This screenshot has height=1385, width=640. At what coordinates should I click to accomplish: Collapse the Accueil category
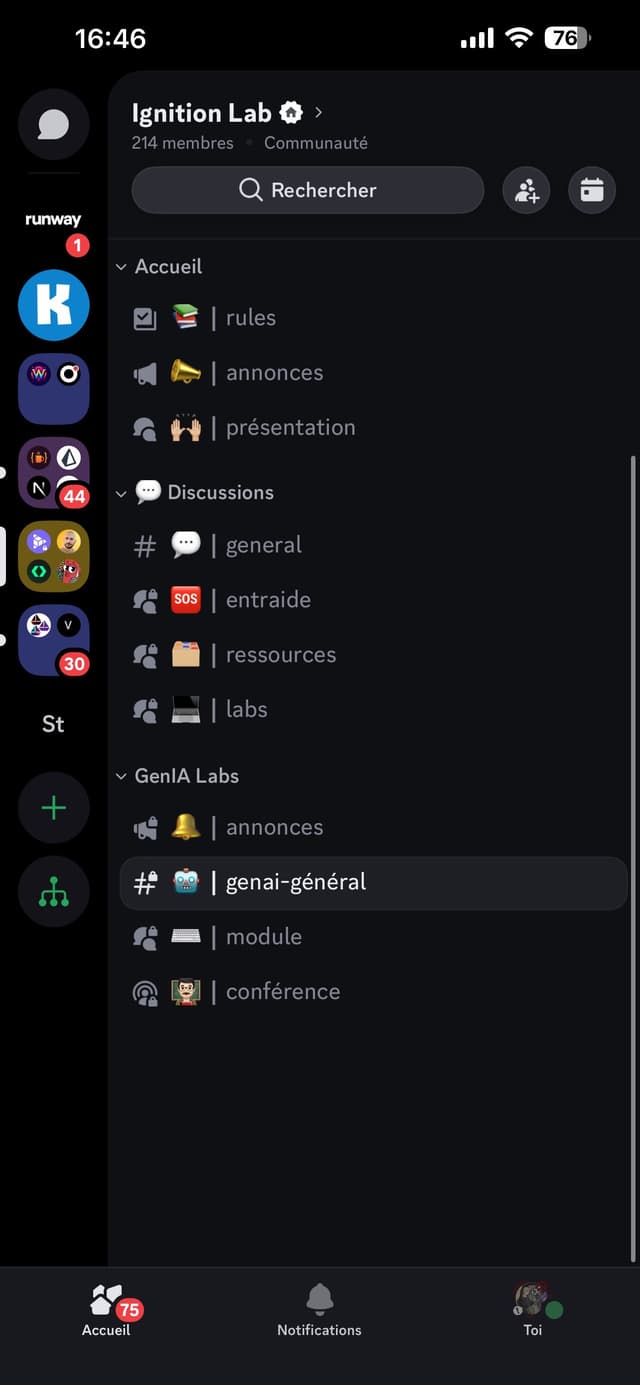[x=160, y=267]
